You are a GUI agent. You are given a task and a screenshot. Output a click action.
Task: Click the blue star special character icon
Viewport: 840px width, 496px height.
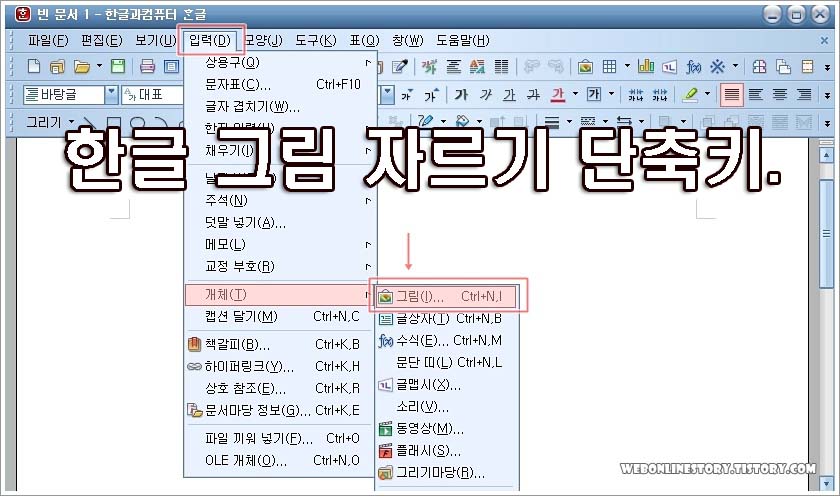tap(717, 66)
